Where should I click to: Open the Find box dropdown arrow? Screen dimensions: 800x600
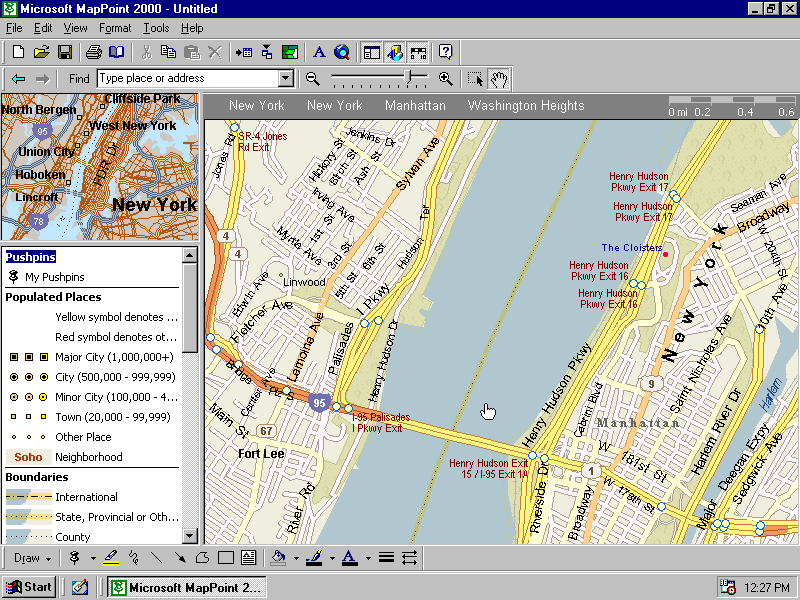point(286,79)
